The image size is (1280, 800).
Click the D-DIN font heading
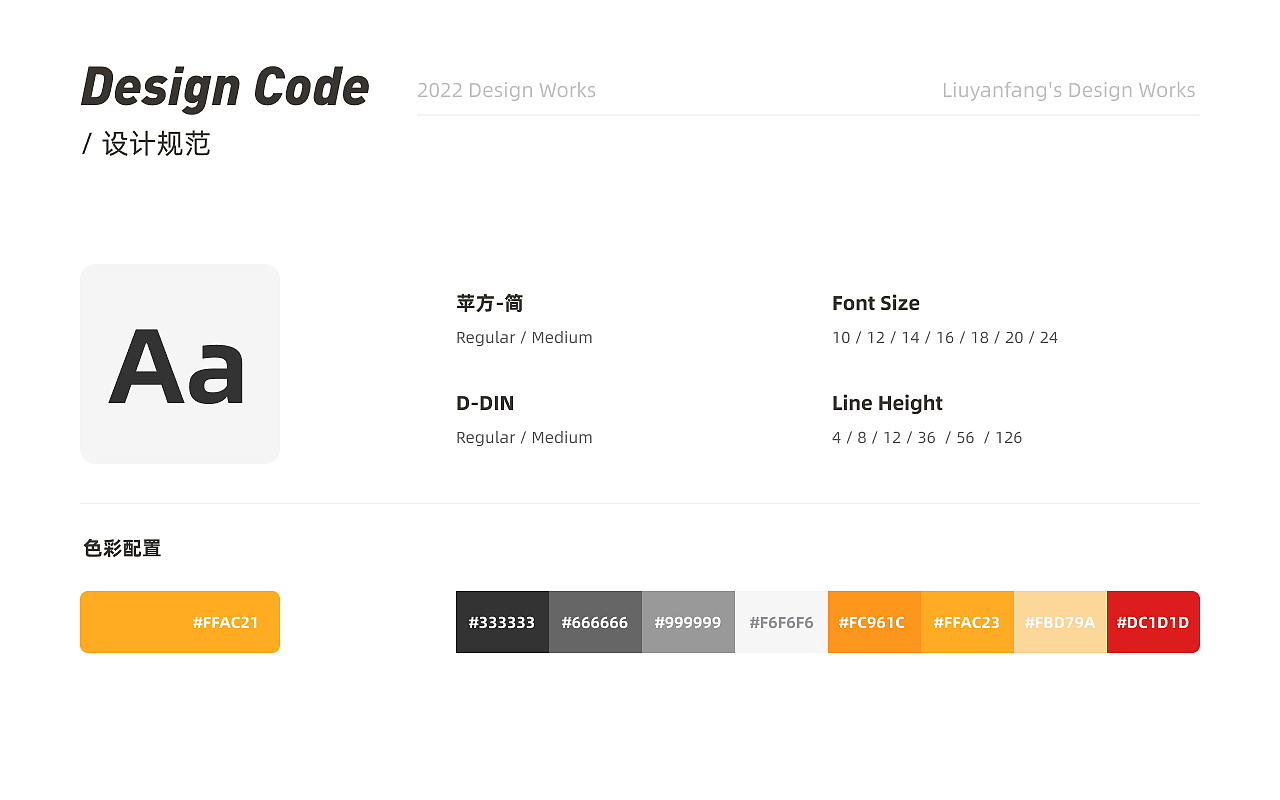click(485, 403)
